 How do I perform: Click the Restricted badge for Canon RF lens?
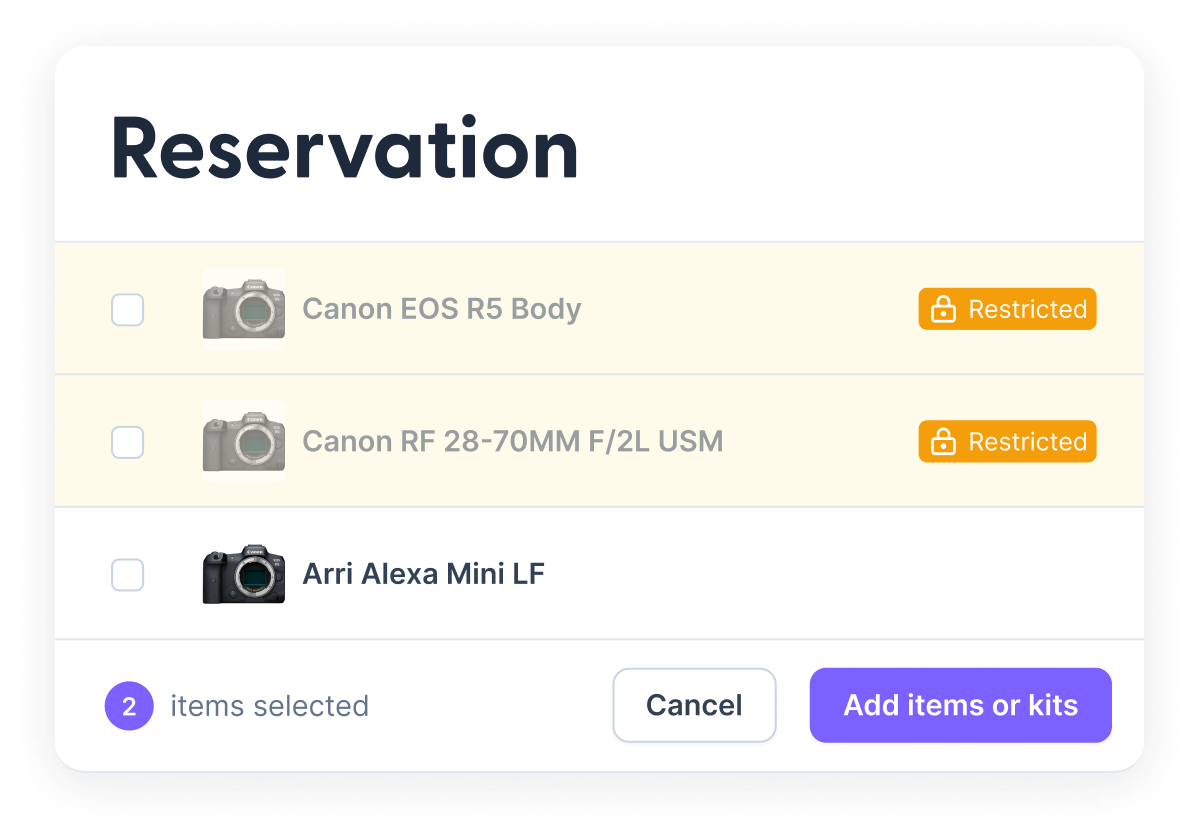tap(1007, 441)
